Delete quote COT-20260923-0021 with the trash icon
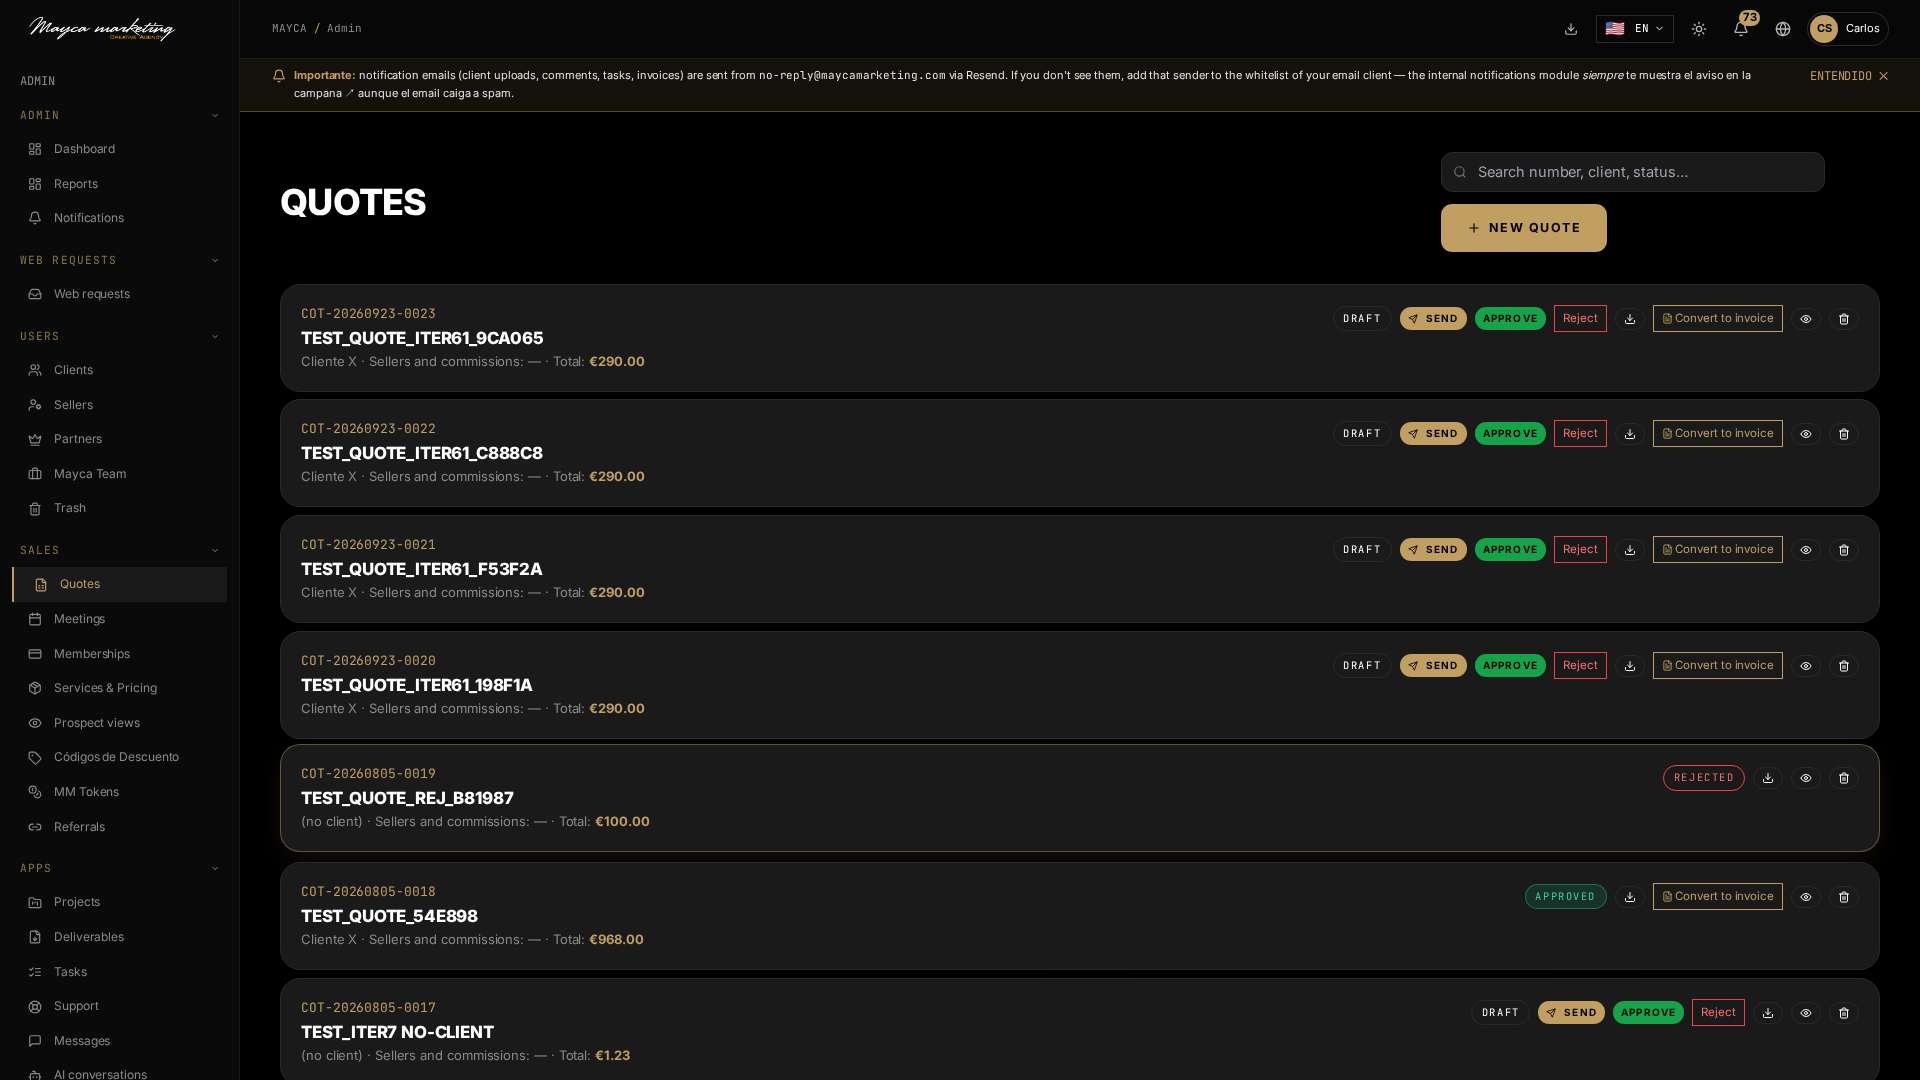 [x=1844, y=550]
